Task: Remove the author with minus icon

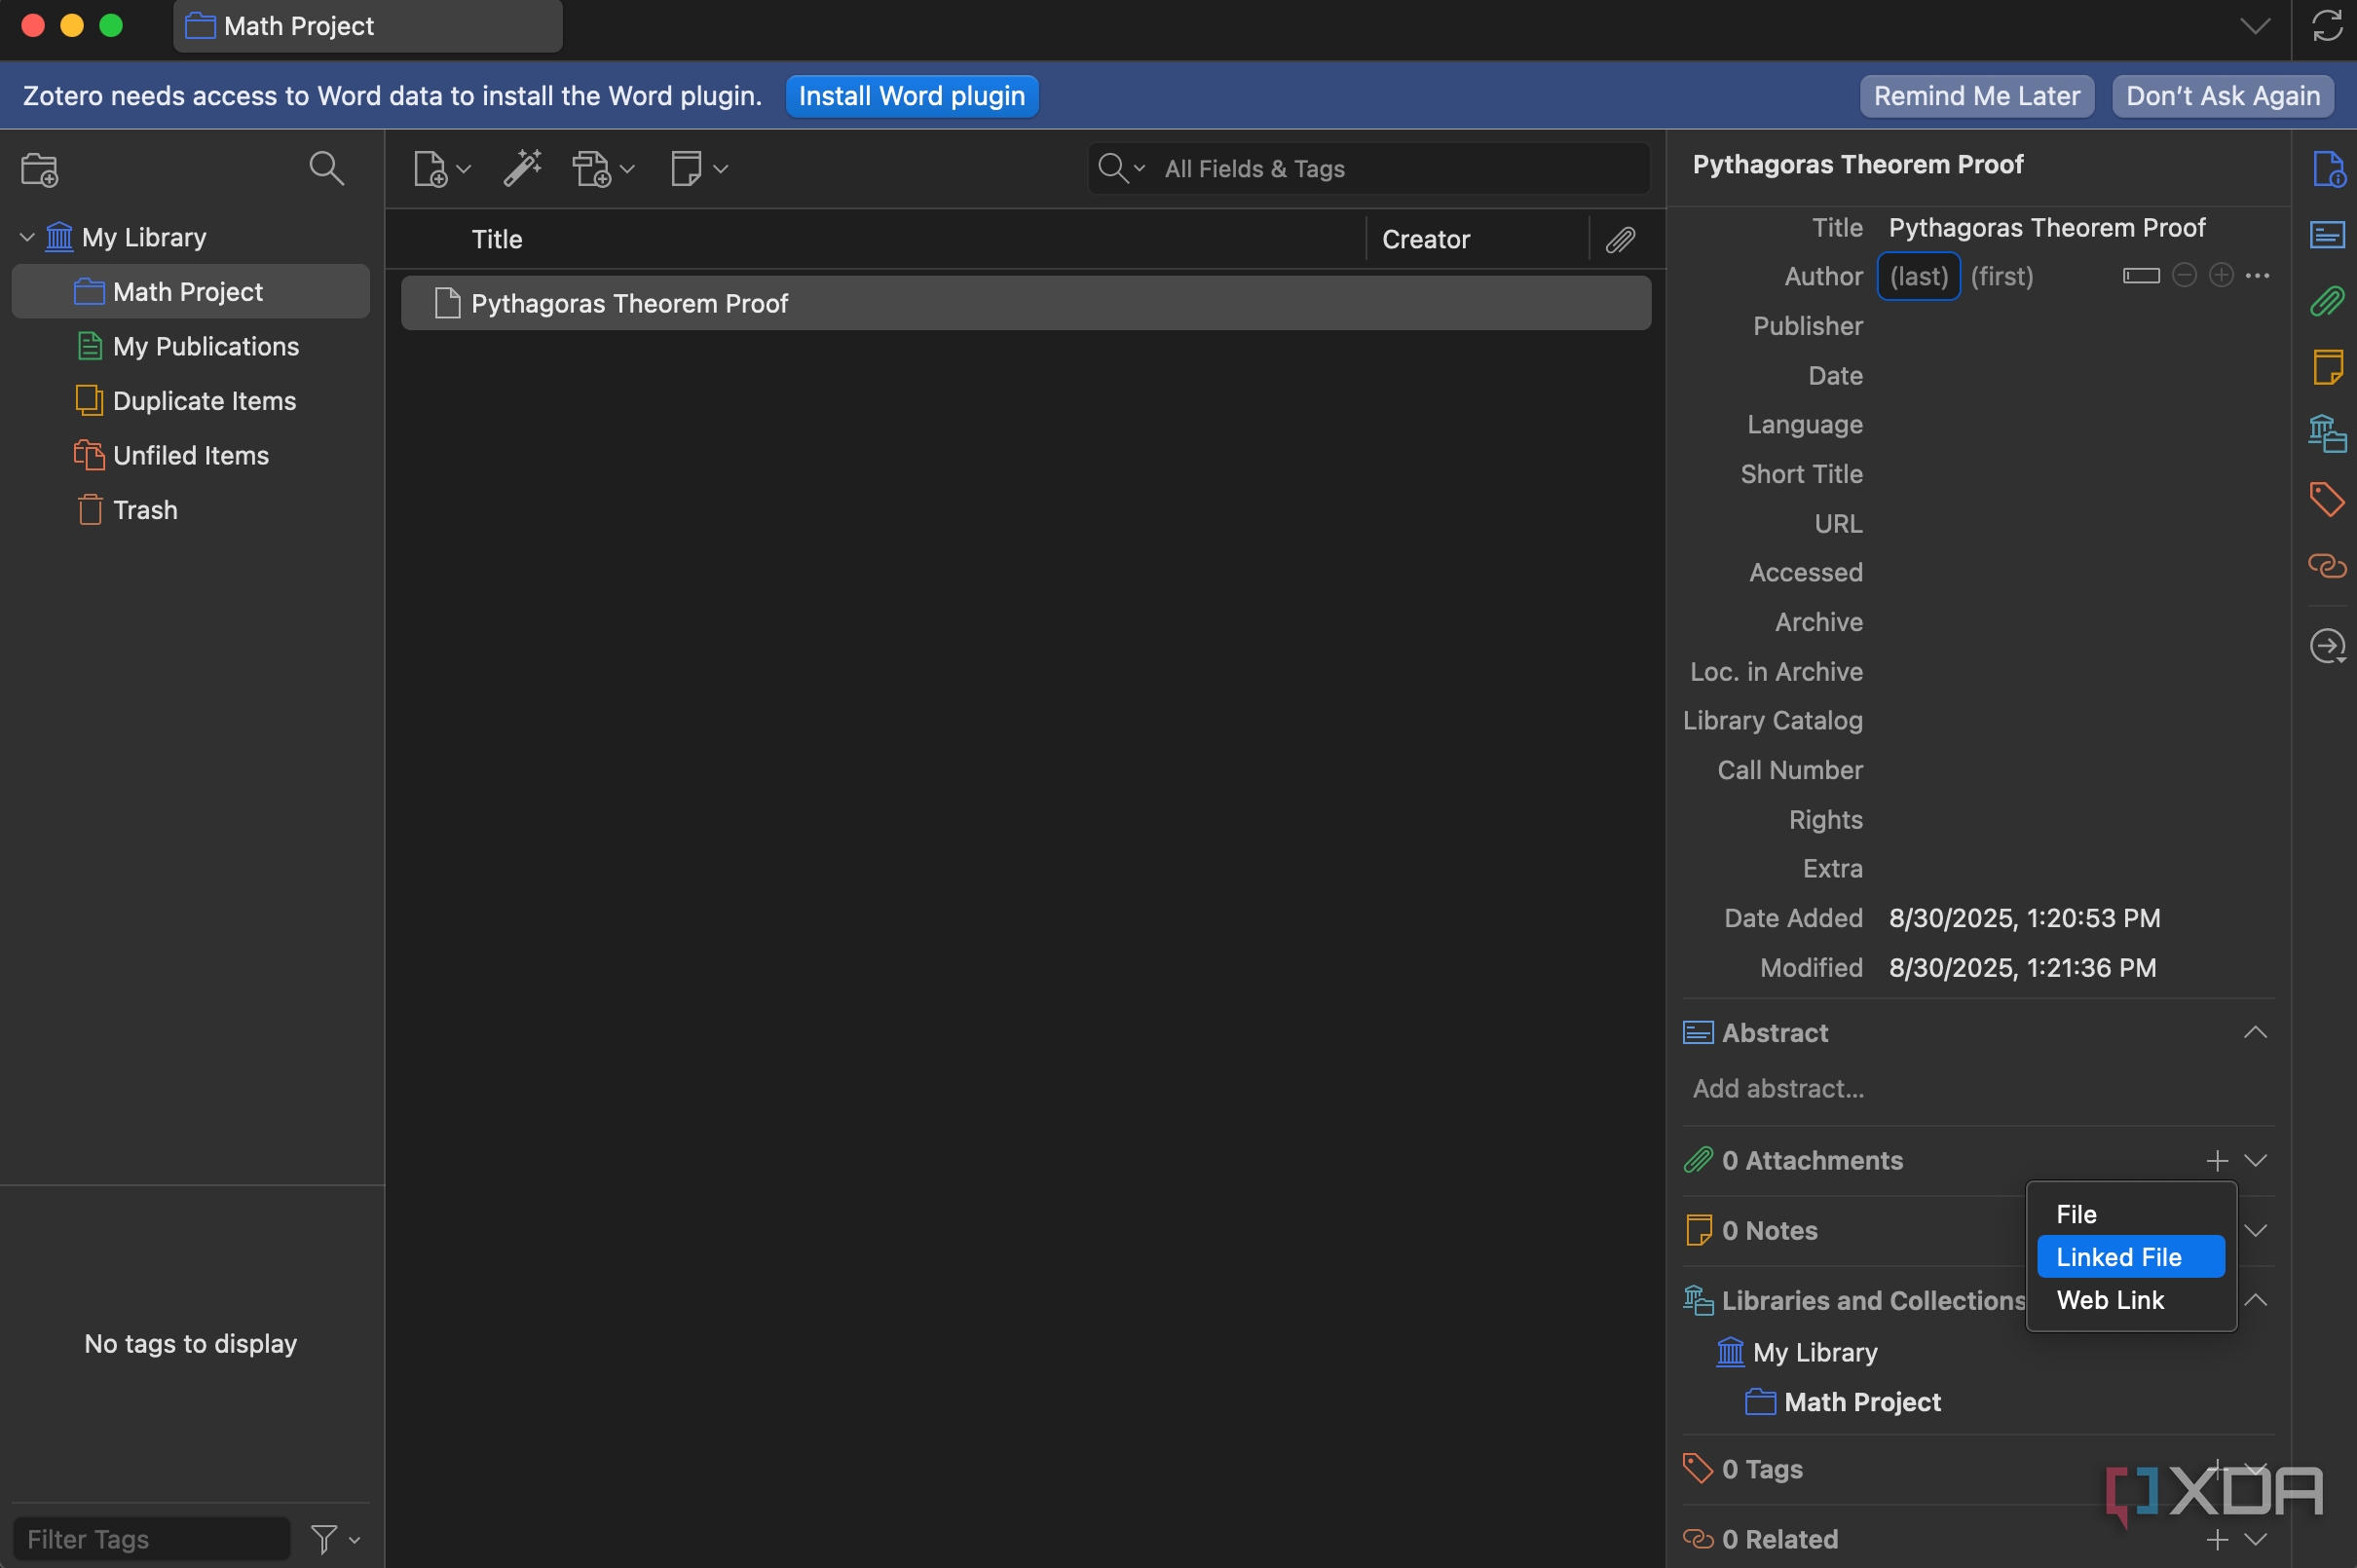Action: pyautogui.click(x=2184, y=275)
